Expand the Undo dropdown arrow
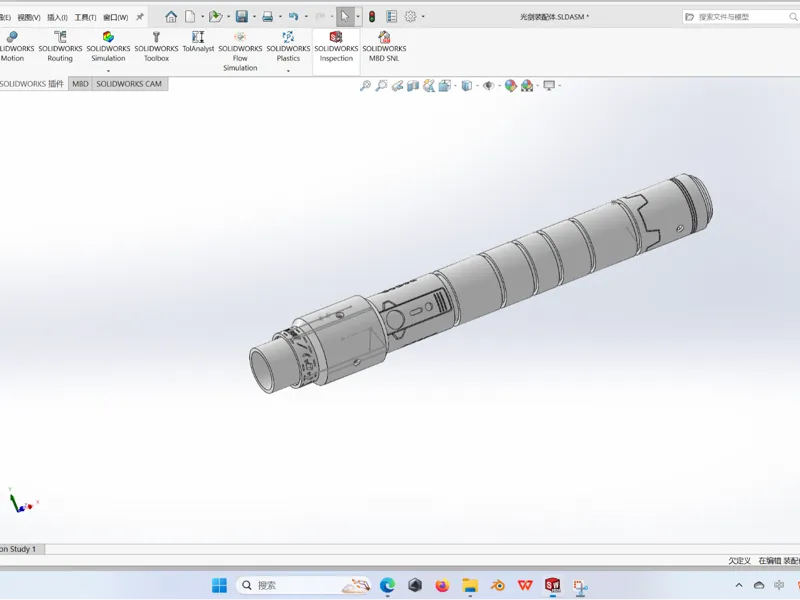The image size is (800, 600). 306,17
